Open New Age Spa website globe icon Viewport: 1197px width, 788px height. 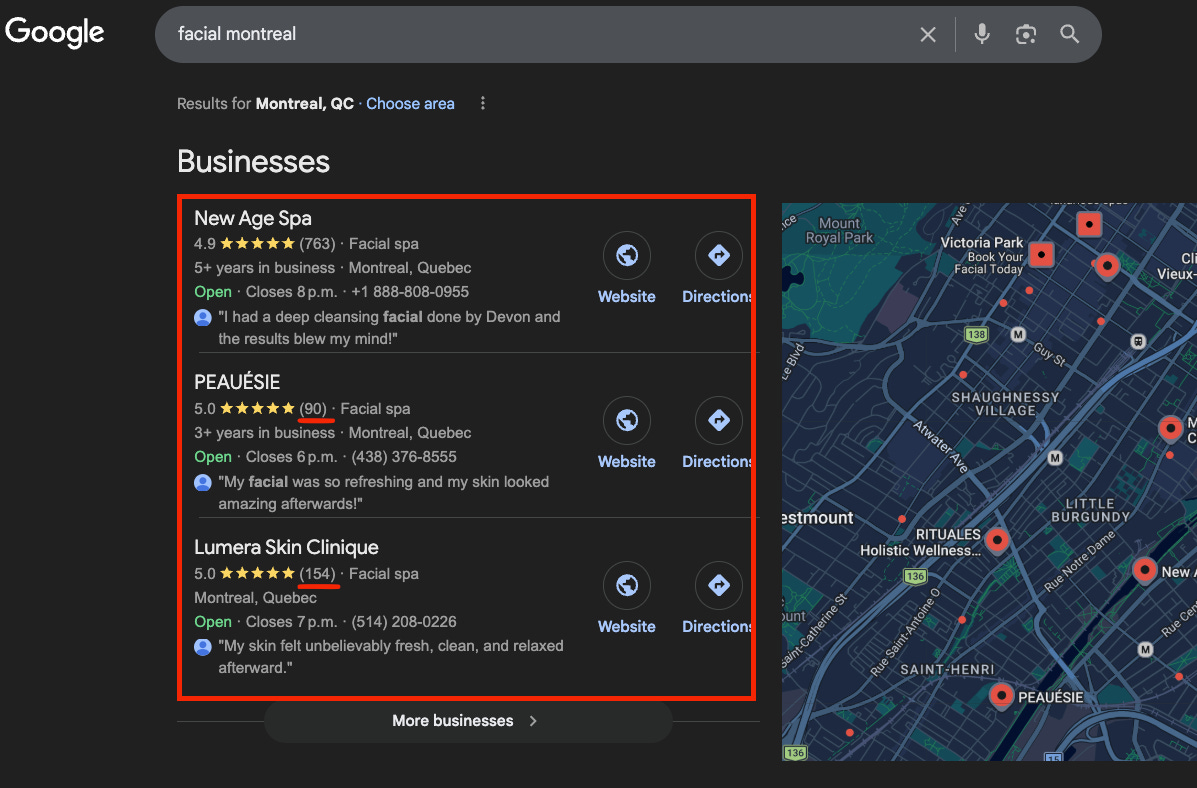coord(627,255)
